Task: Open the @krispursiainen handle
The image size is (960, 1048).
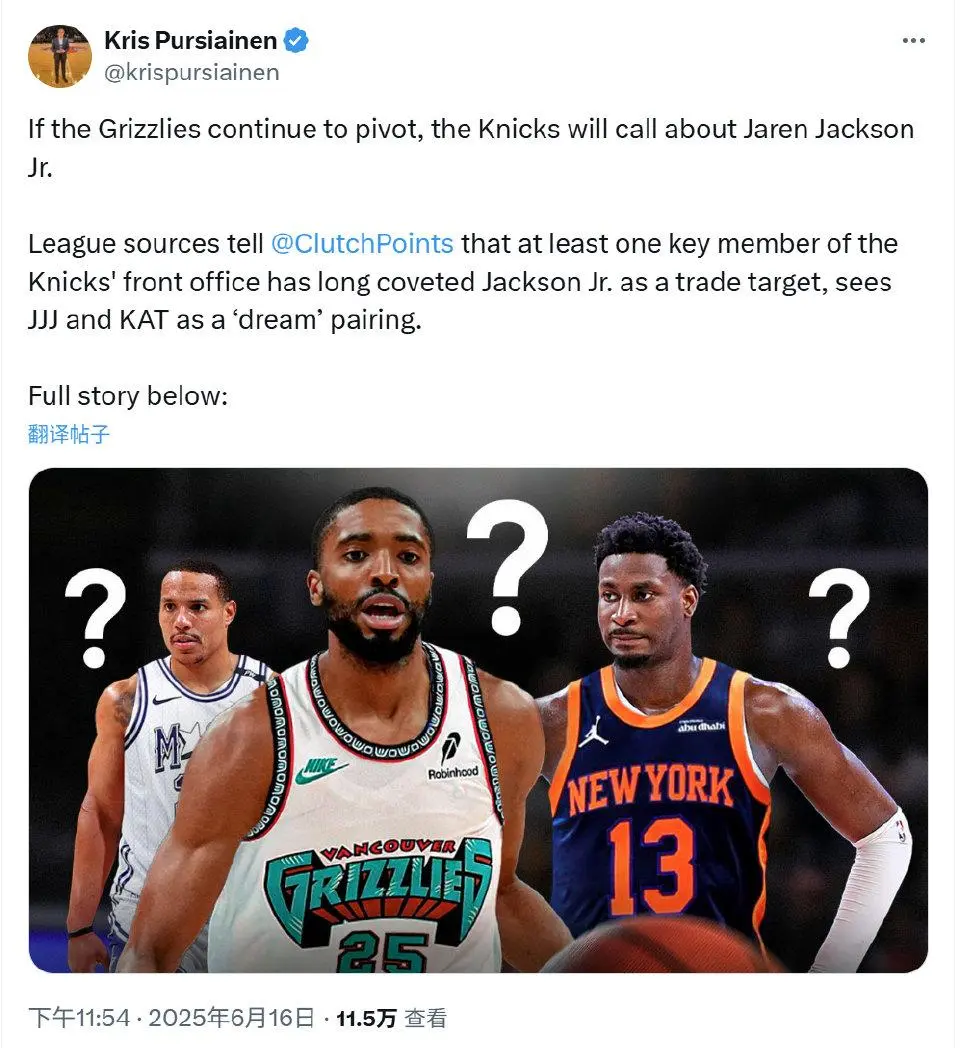Action: [x=192, y=72]
